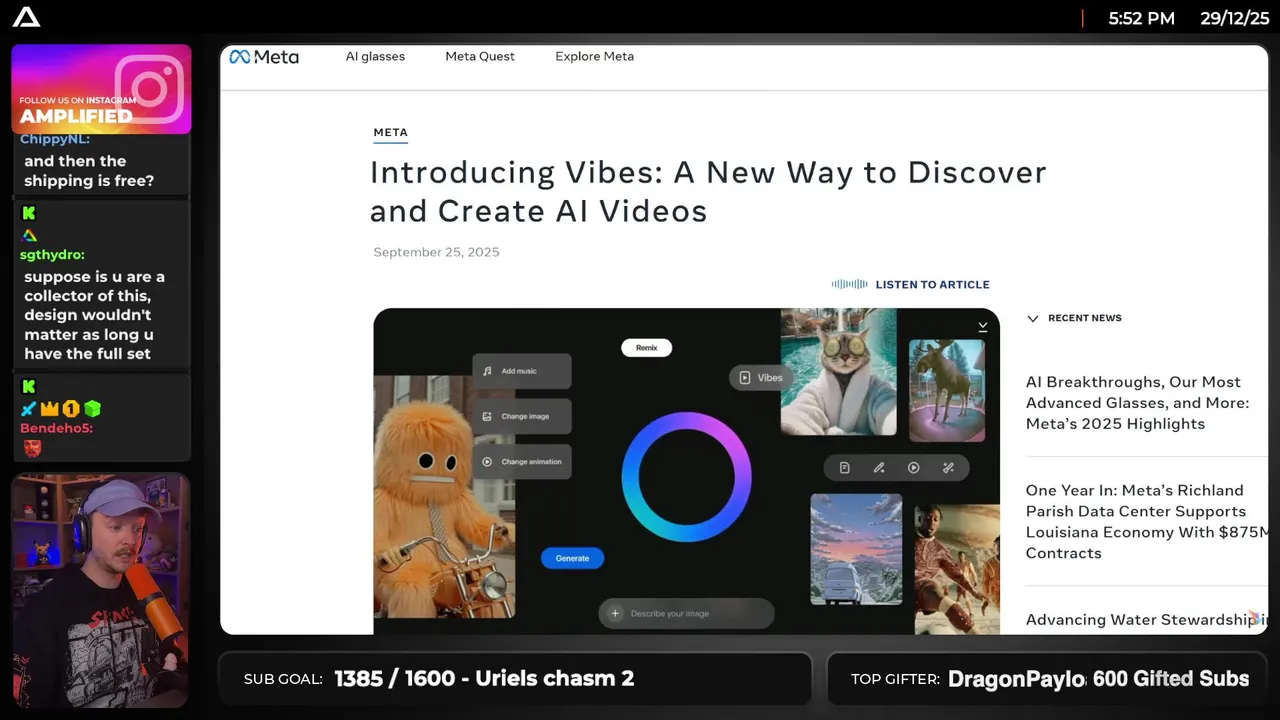Click the moose statue thumbnail
This screenshot has height=720, width=1280.
pyautogui.click(x=946, y=391)
